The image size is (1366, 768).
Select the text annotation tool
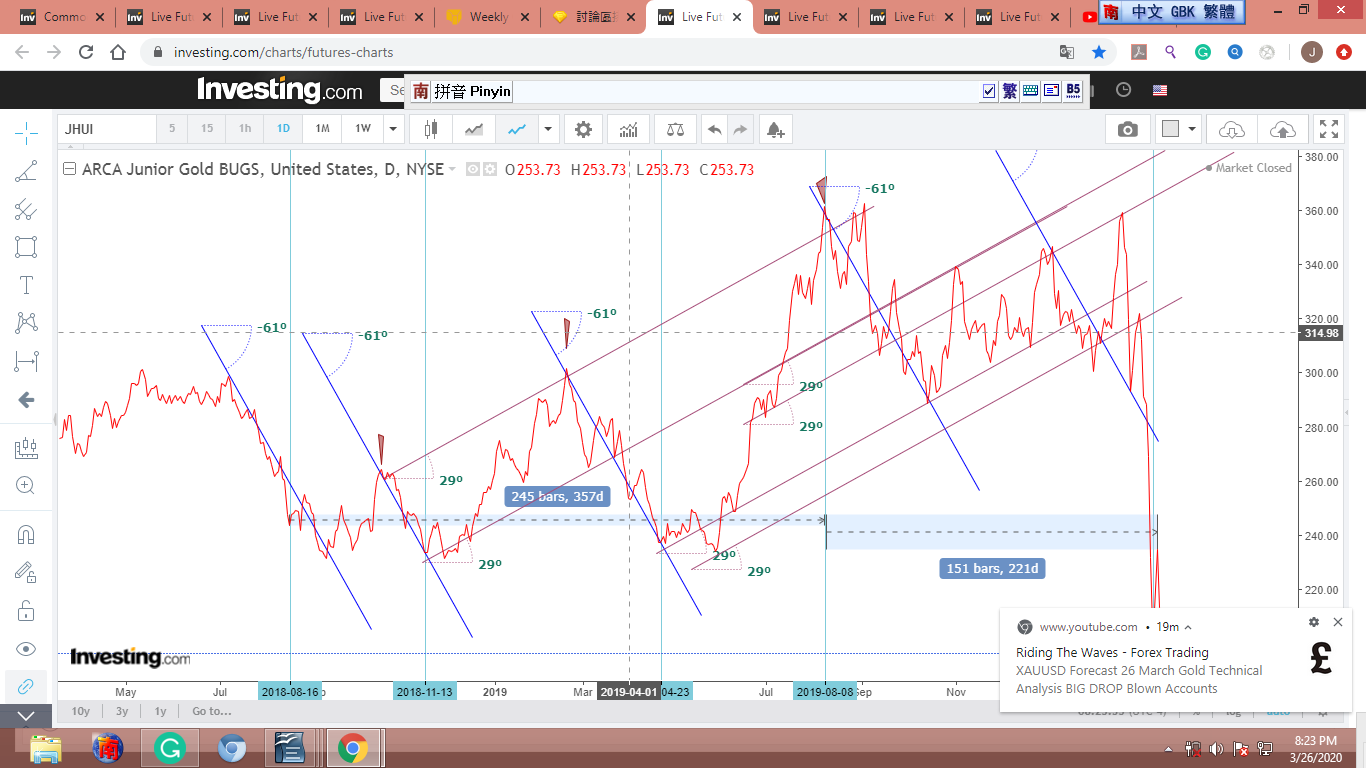click(x=26, y=285)
